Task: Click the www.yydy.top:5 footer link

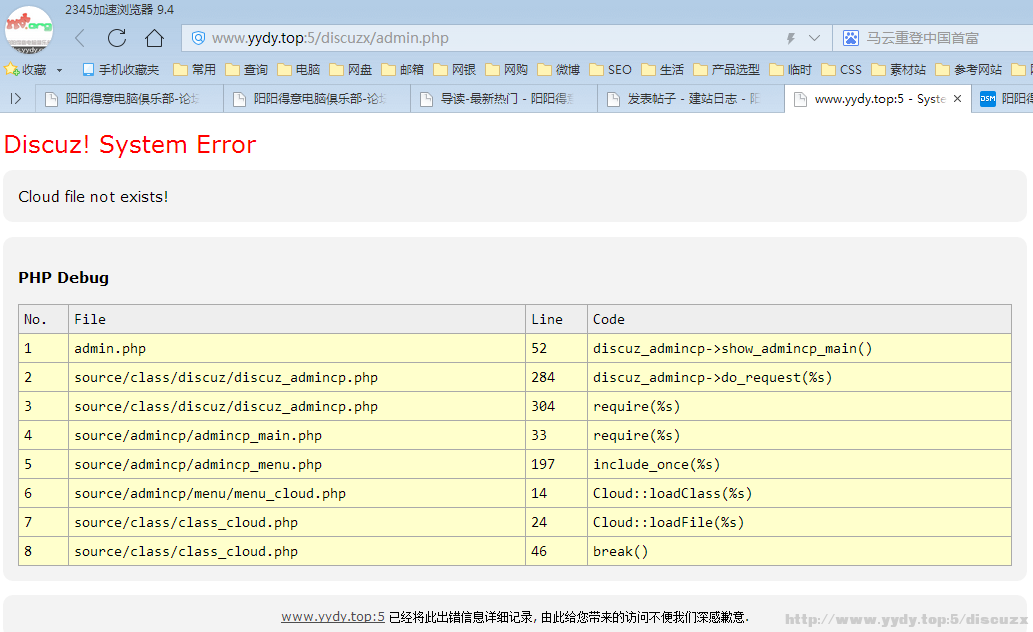Action: [x=333, y=617]
